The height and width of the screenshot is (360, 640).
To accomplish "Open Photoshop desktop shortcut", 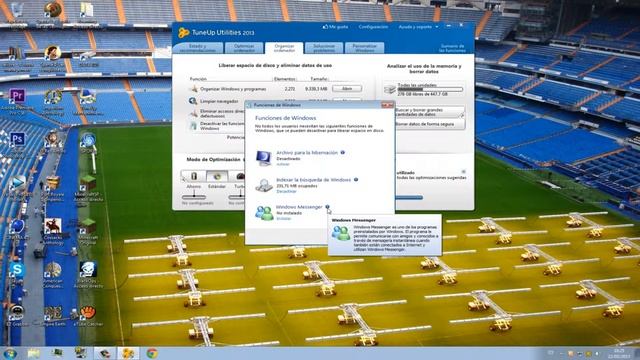I will point(17,140).
